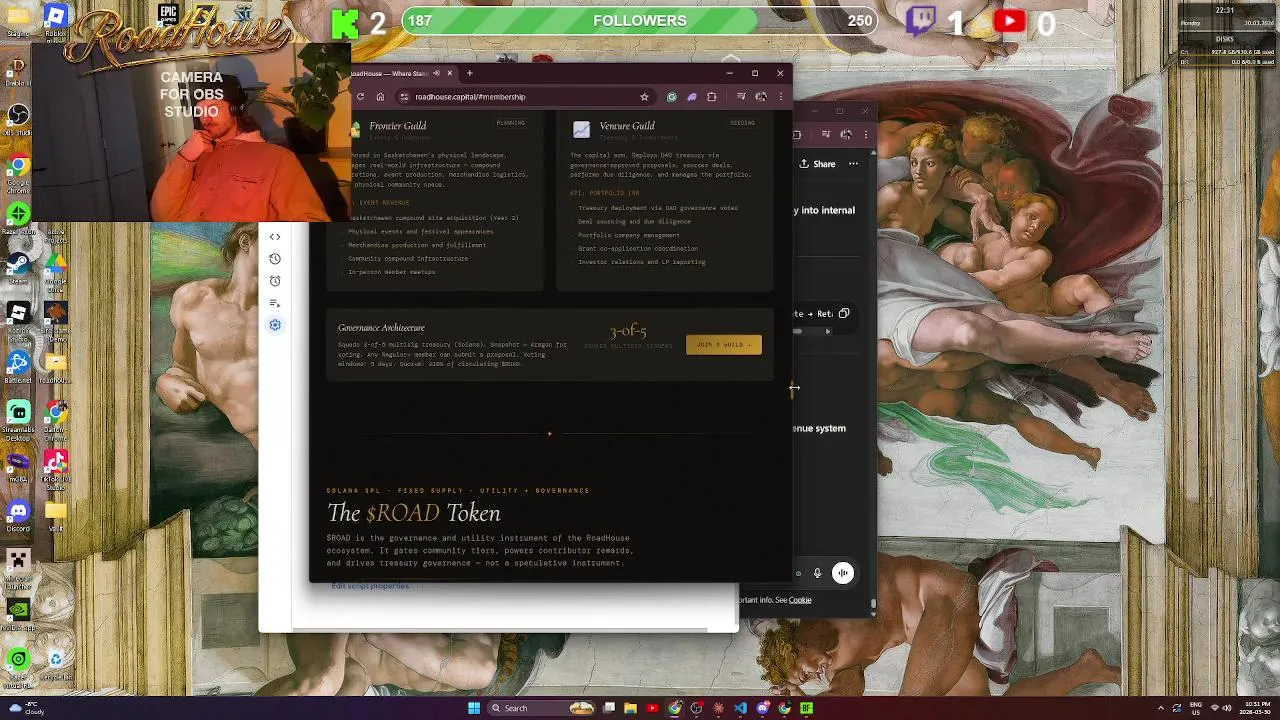Open the list executions icon in sidebar
The height and width of the screenshot is (720, 1280).
pos(275,303)
